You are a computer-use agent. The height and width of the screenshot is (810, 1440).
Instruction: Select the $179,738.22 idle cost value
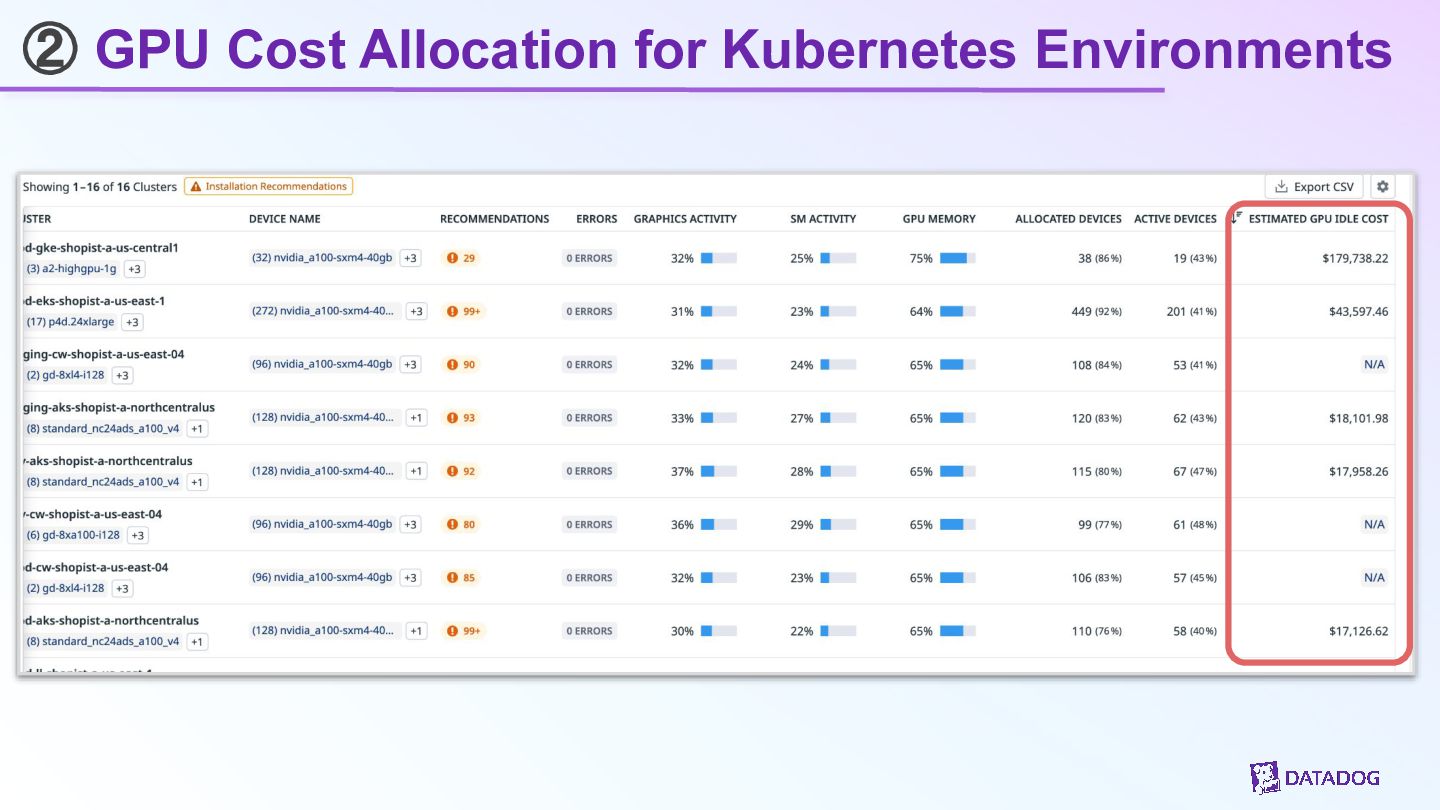1354,258
